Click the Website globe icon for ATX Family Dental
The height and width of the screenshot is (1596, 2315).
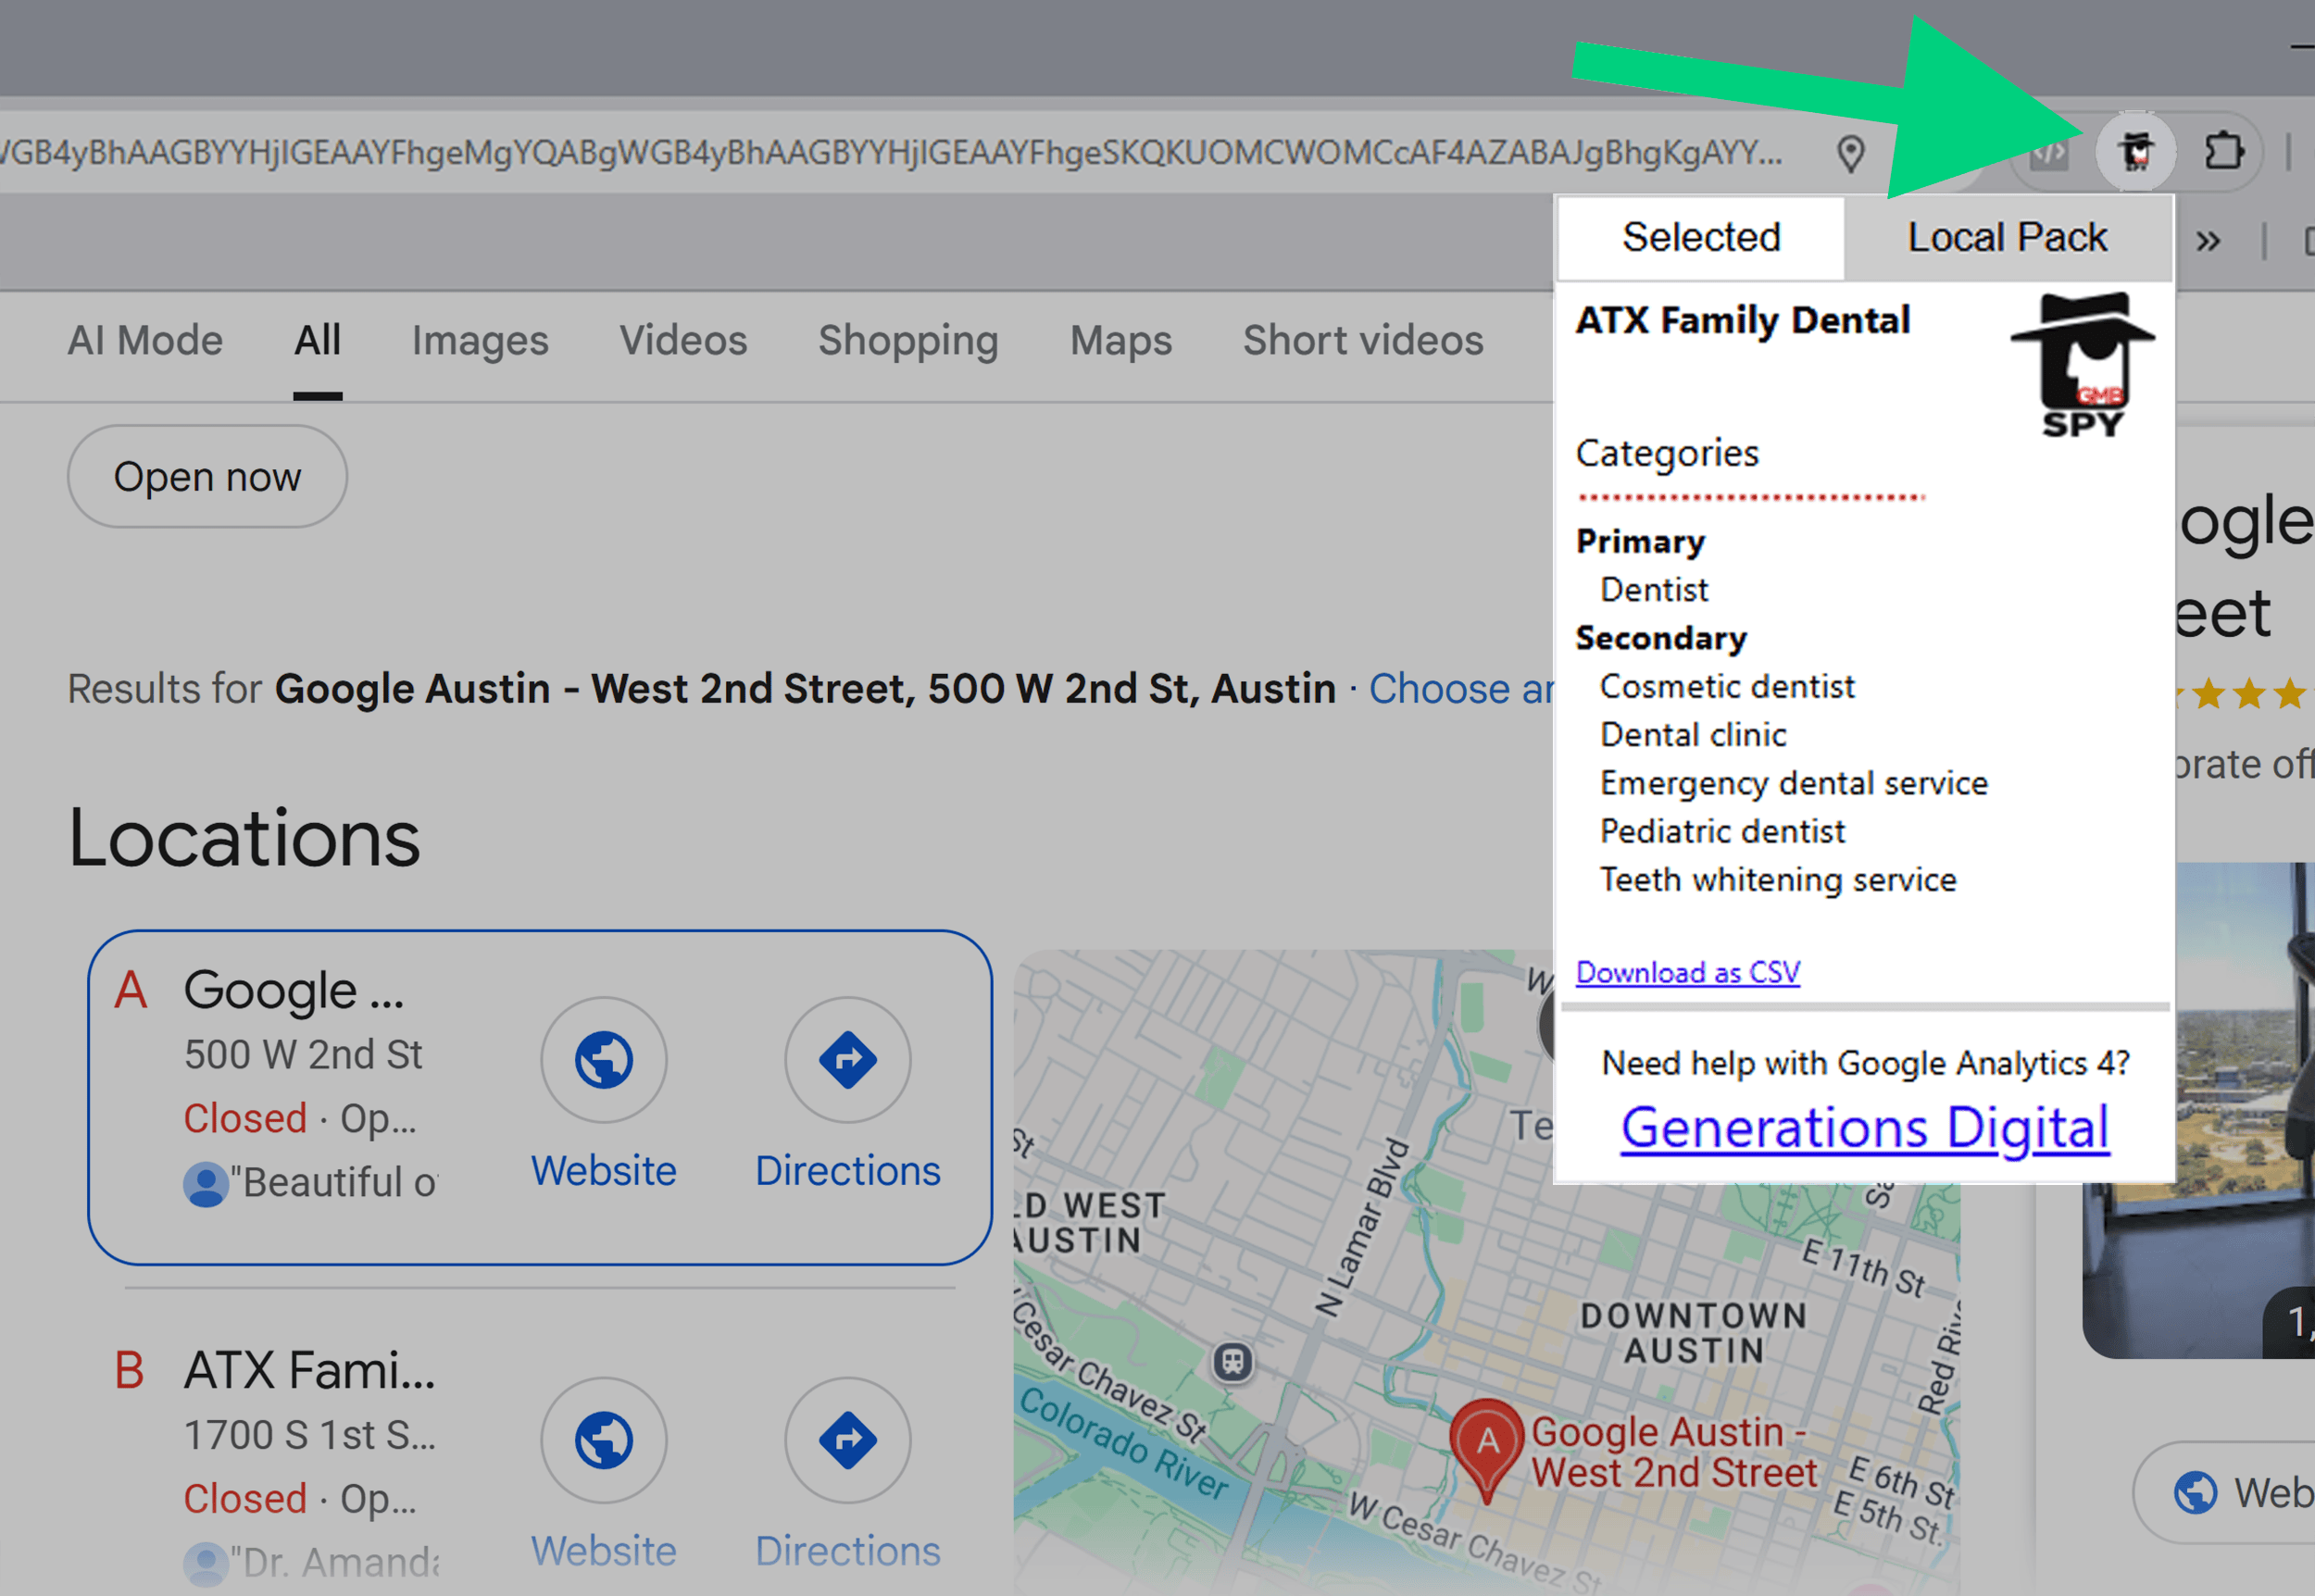603,1440
